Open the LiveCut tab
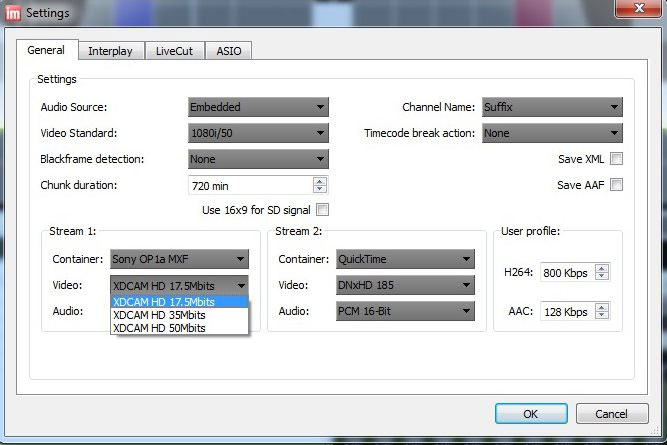 (174, 51)
